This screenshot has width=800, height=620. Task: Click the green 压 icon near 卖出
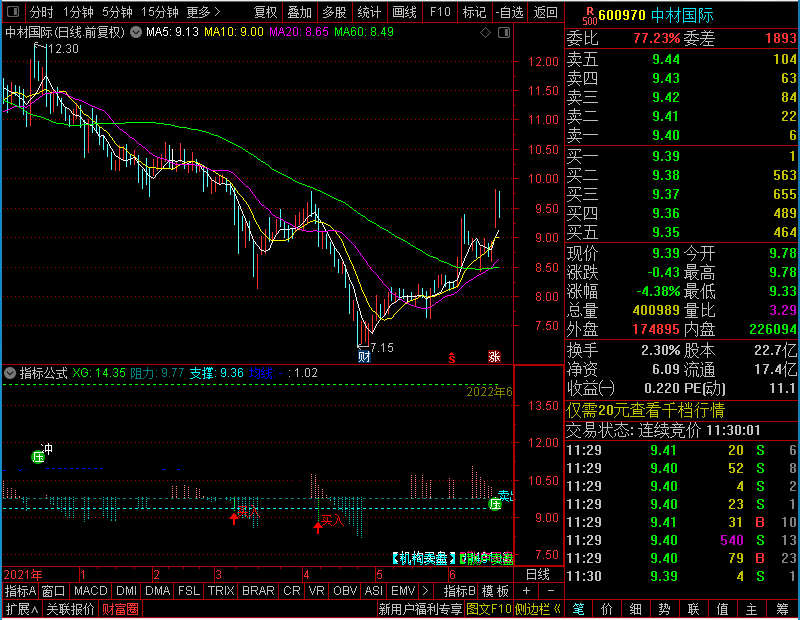click(x=495, y=504)
